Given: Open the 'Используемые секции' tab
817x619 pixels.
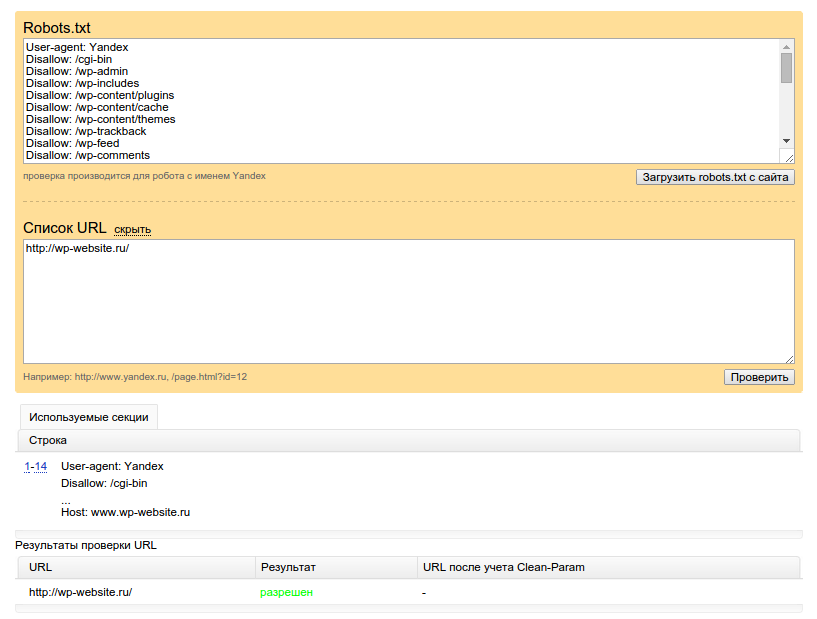Looking at the screenshot, I should coord(88,417).
